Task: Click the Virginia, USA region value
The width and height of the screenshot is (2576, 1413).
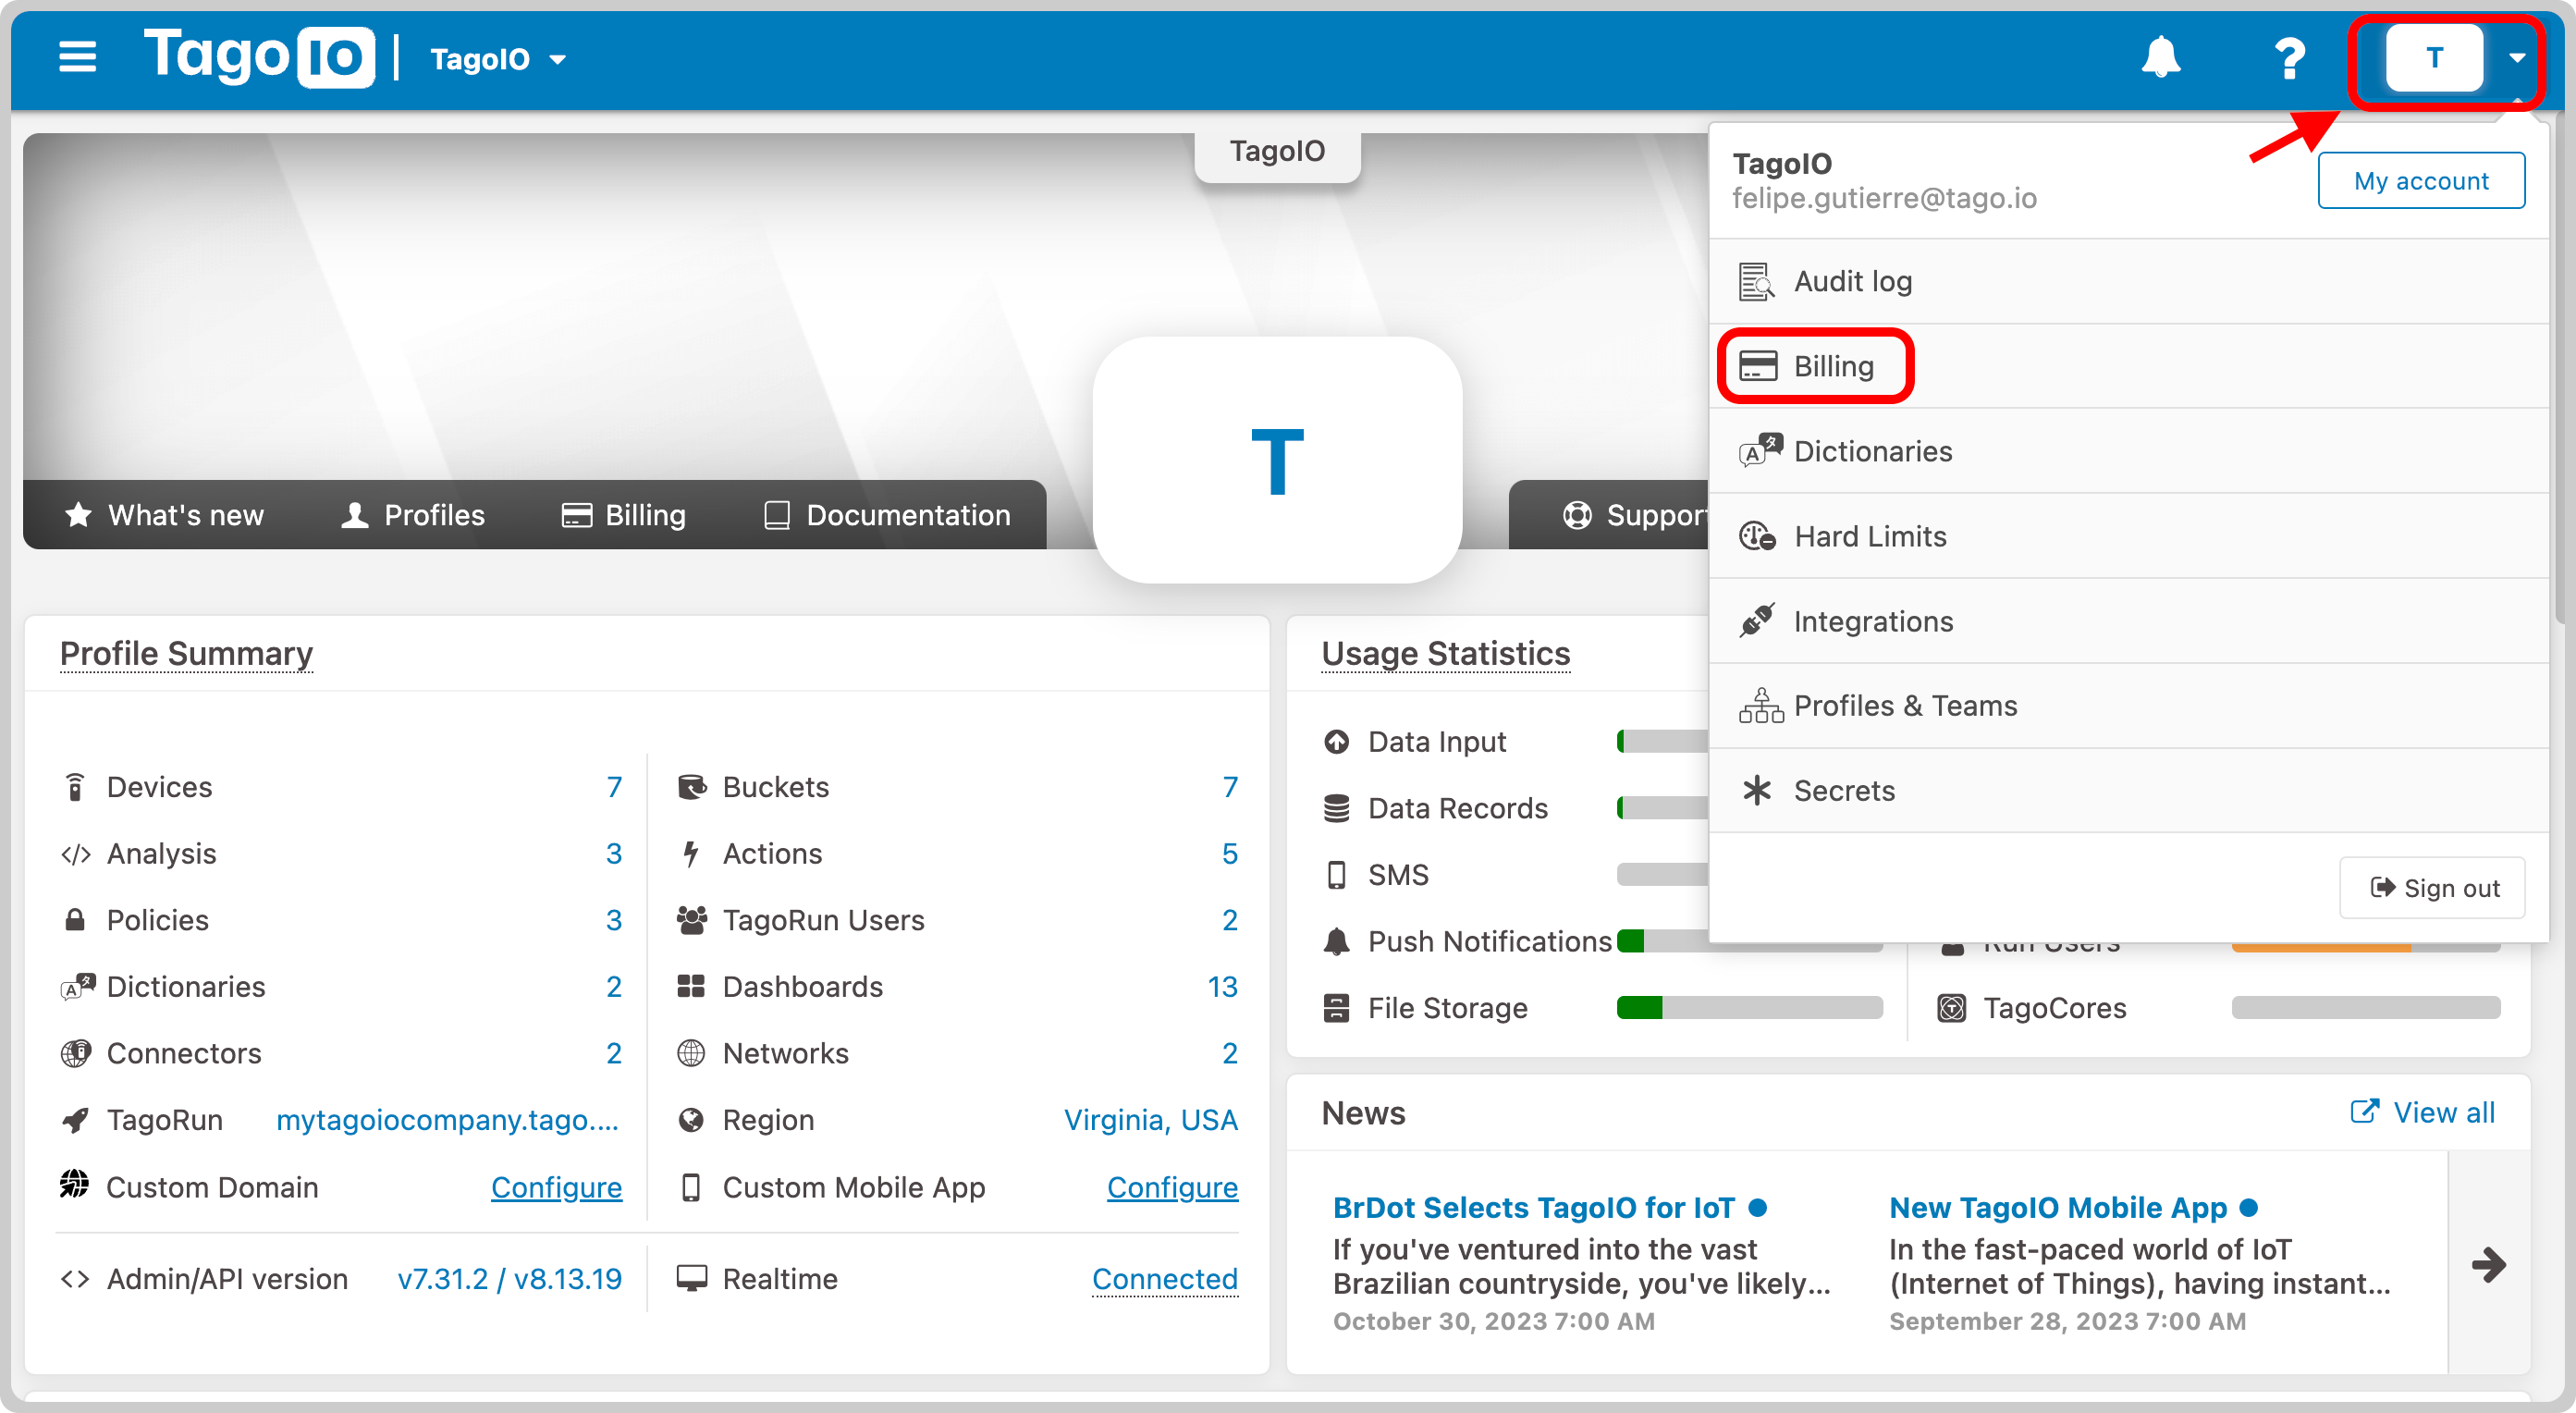Action: [1150, 1120]
